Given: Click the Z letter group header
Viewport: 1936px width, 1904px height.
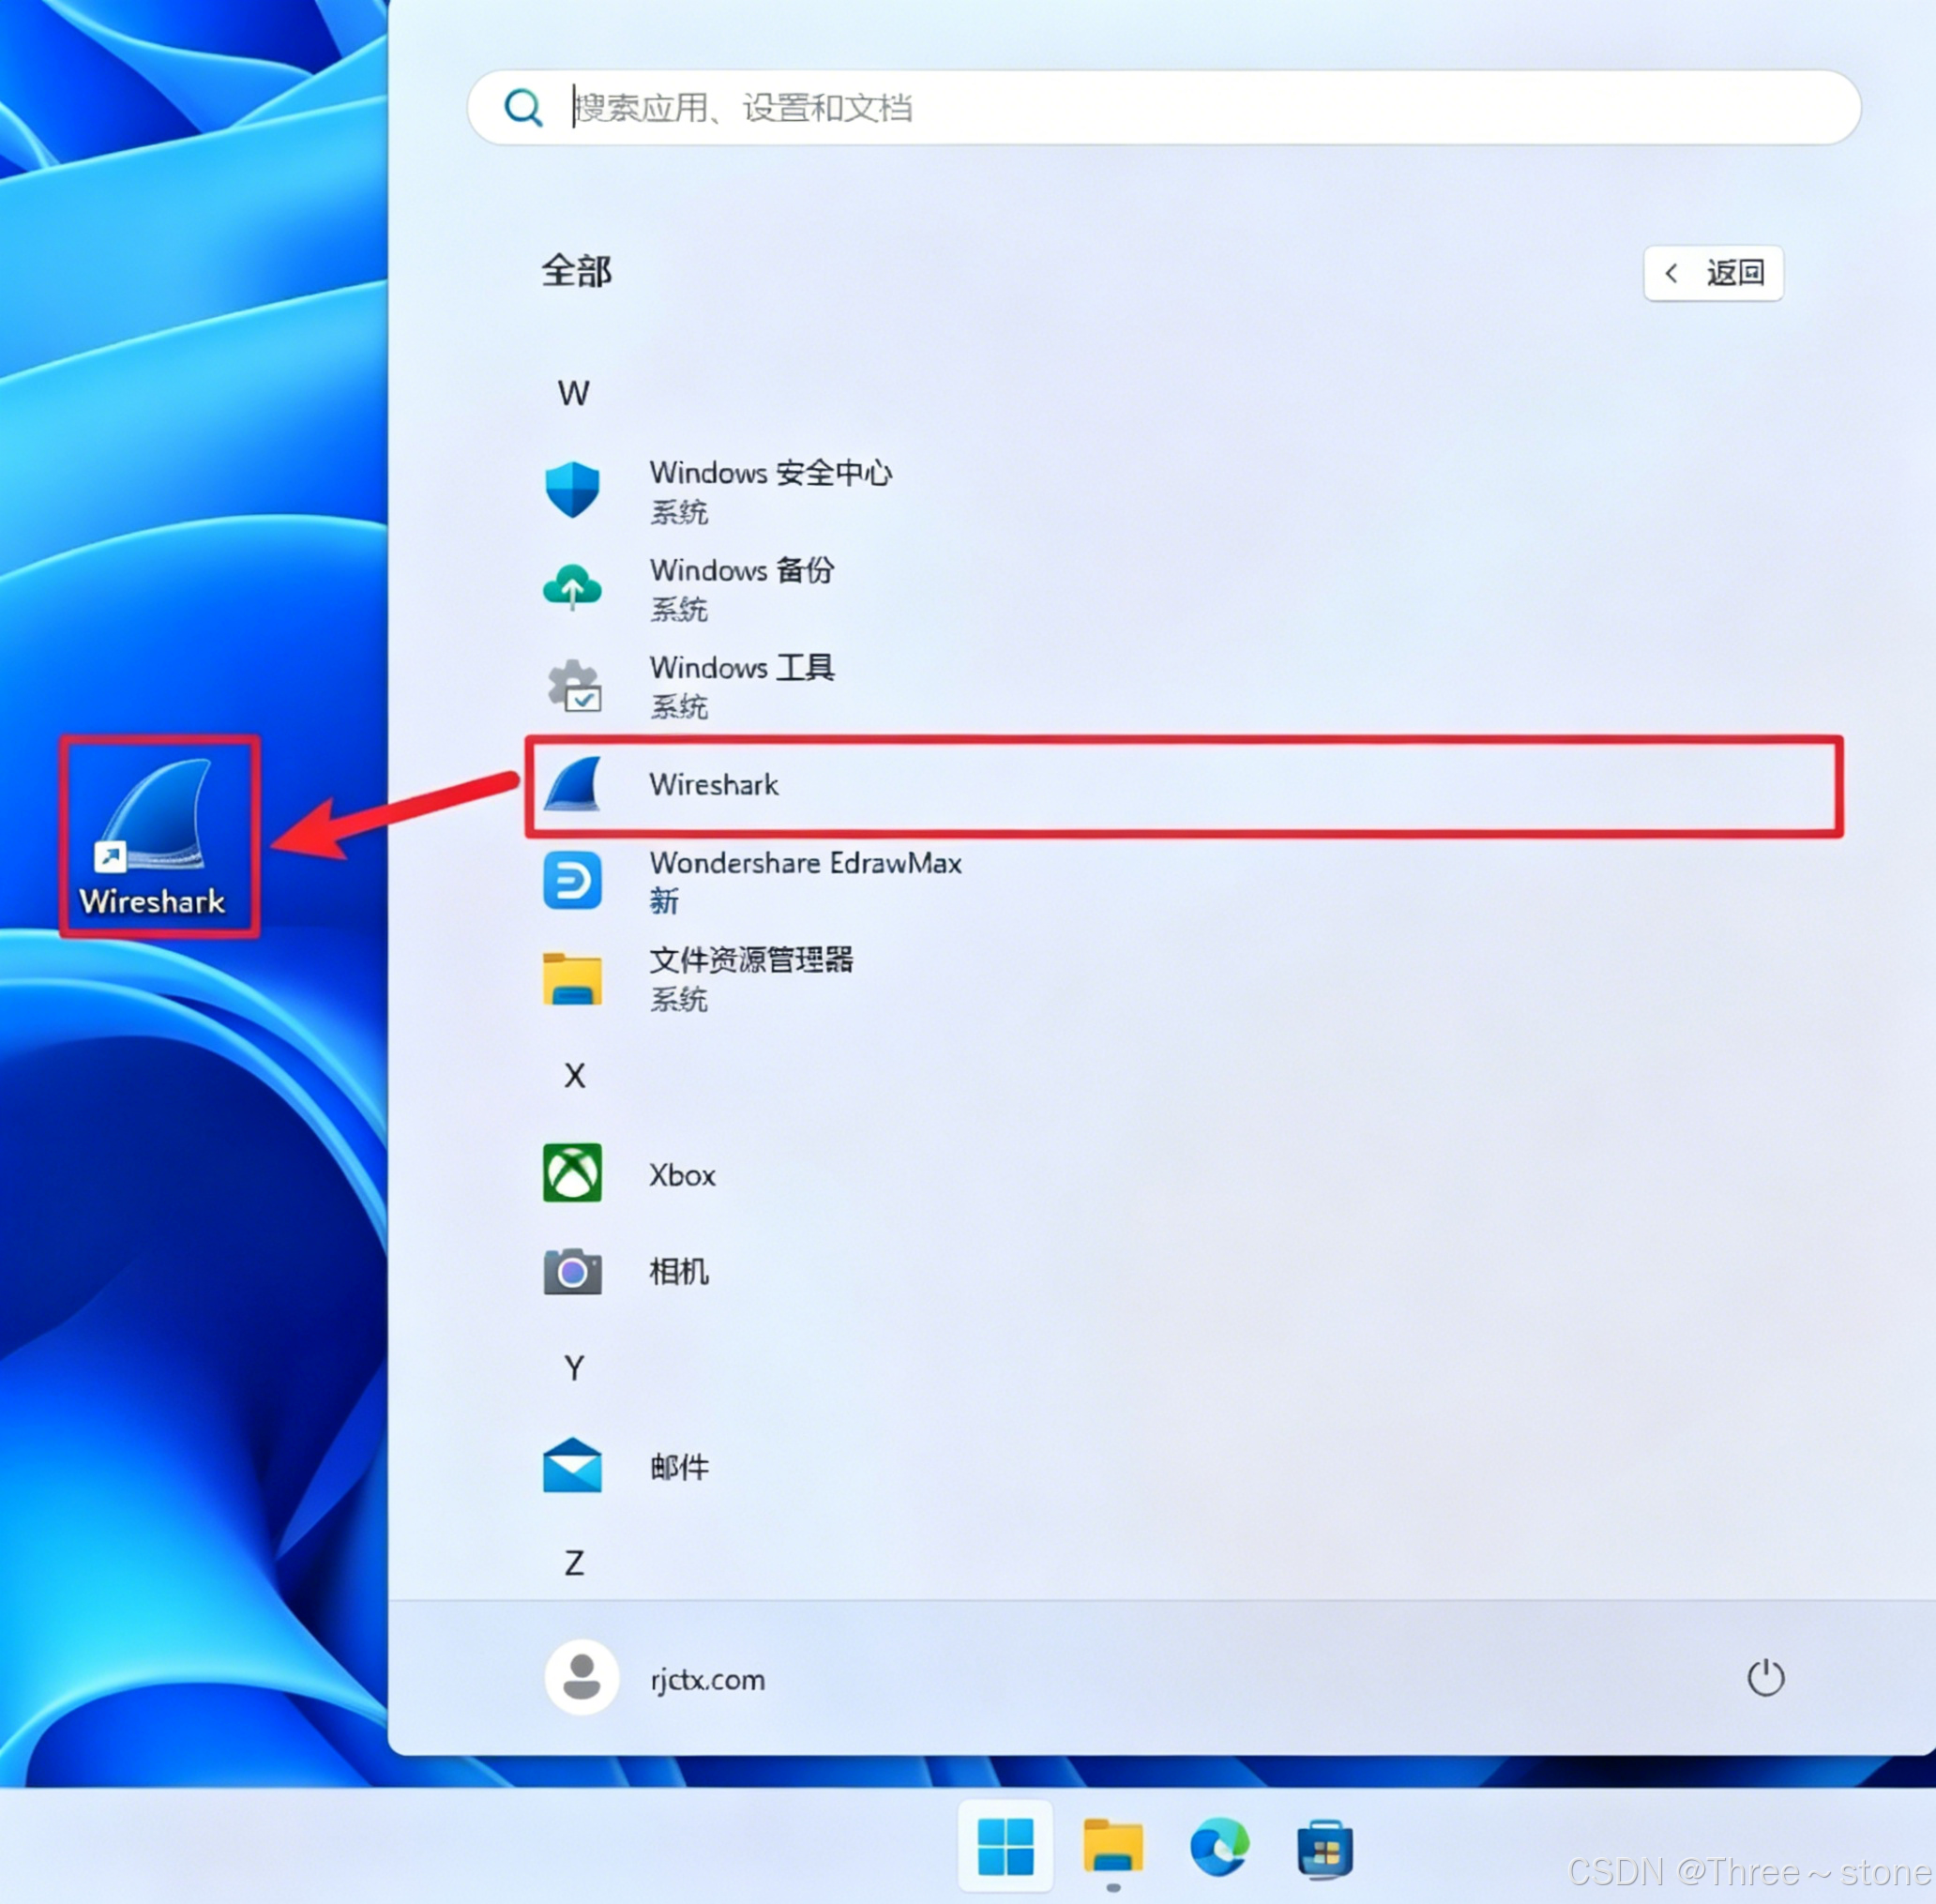Looking at the screenshot, I should (x=574, y=1563).
